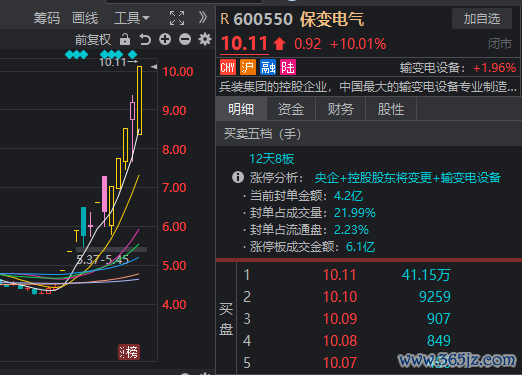Image resolution: width=522 pixels, height=375 pixels.
Task: Zoom in chart with plus icon
Action: pyautogui.click(x=165, y=39)
